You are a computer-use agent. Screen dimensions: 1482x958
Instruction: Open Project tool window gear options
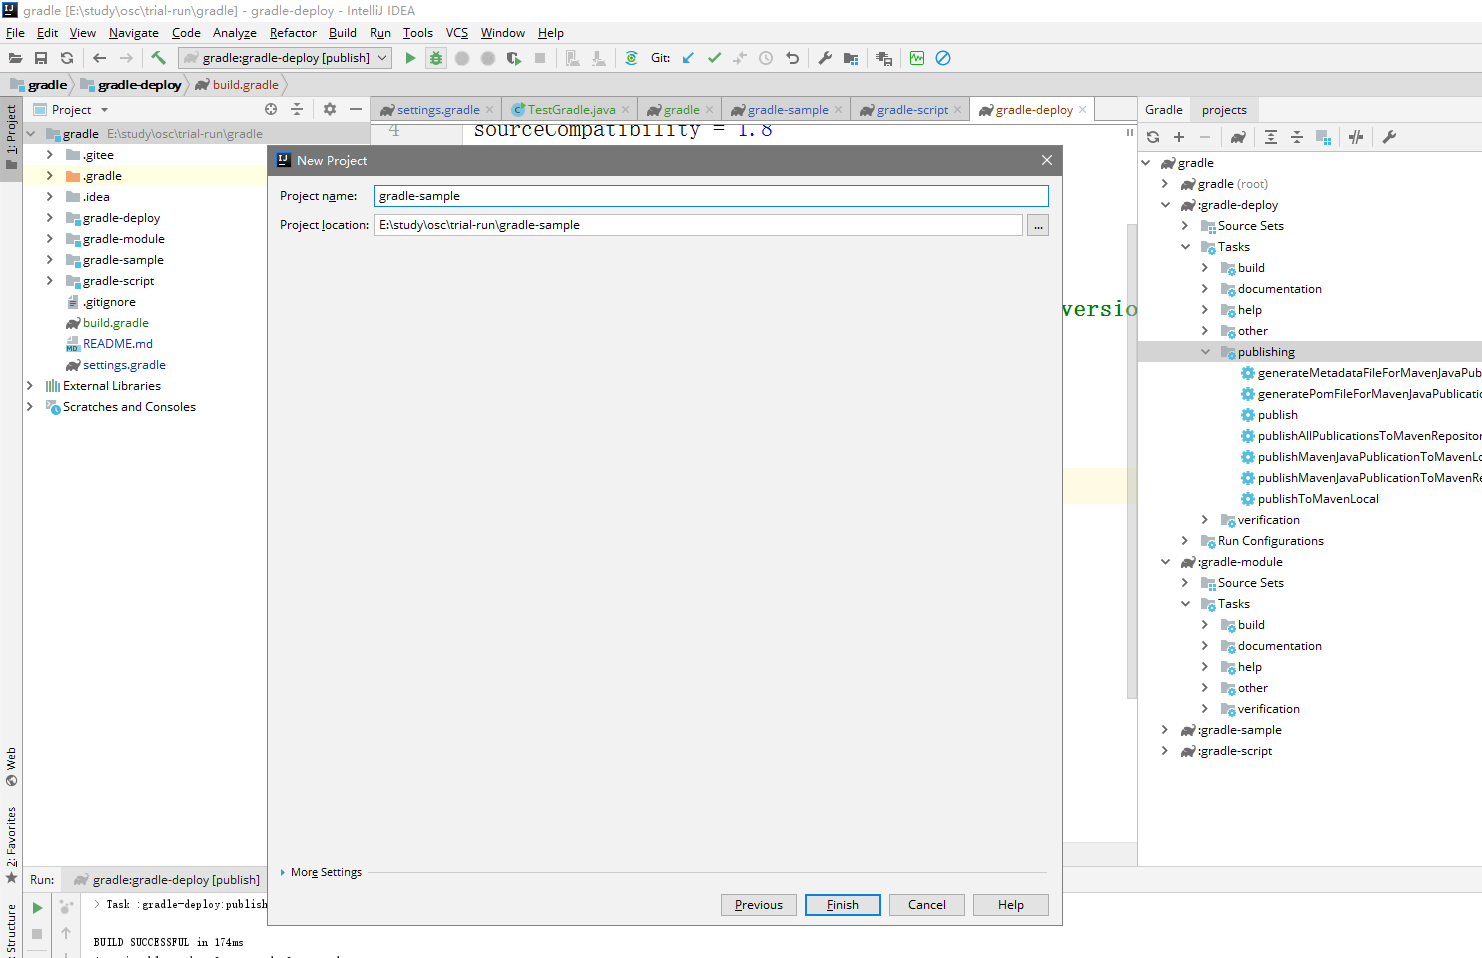(330, 109)
